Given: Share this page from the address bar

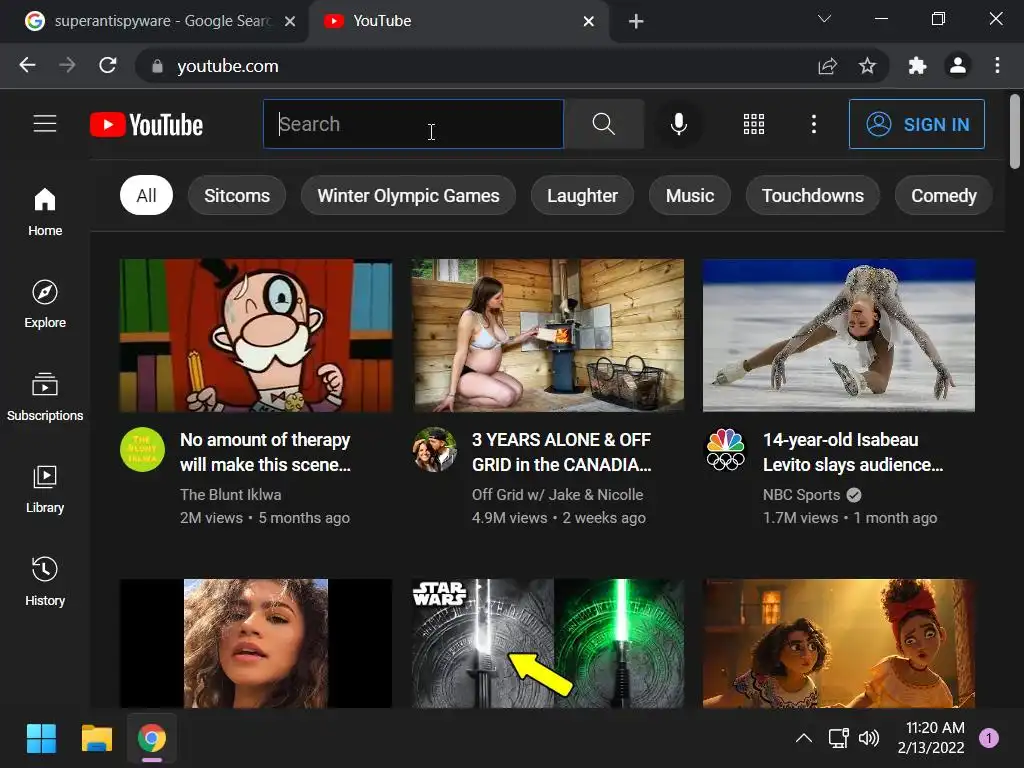Looking at the screenshot, I should (x=827, y=66).
